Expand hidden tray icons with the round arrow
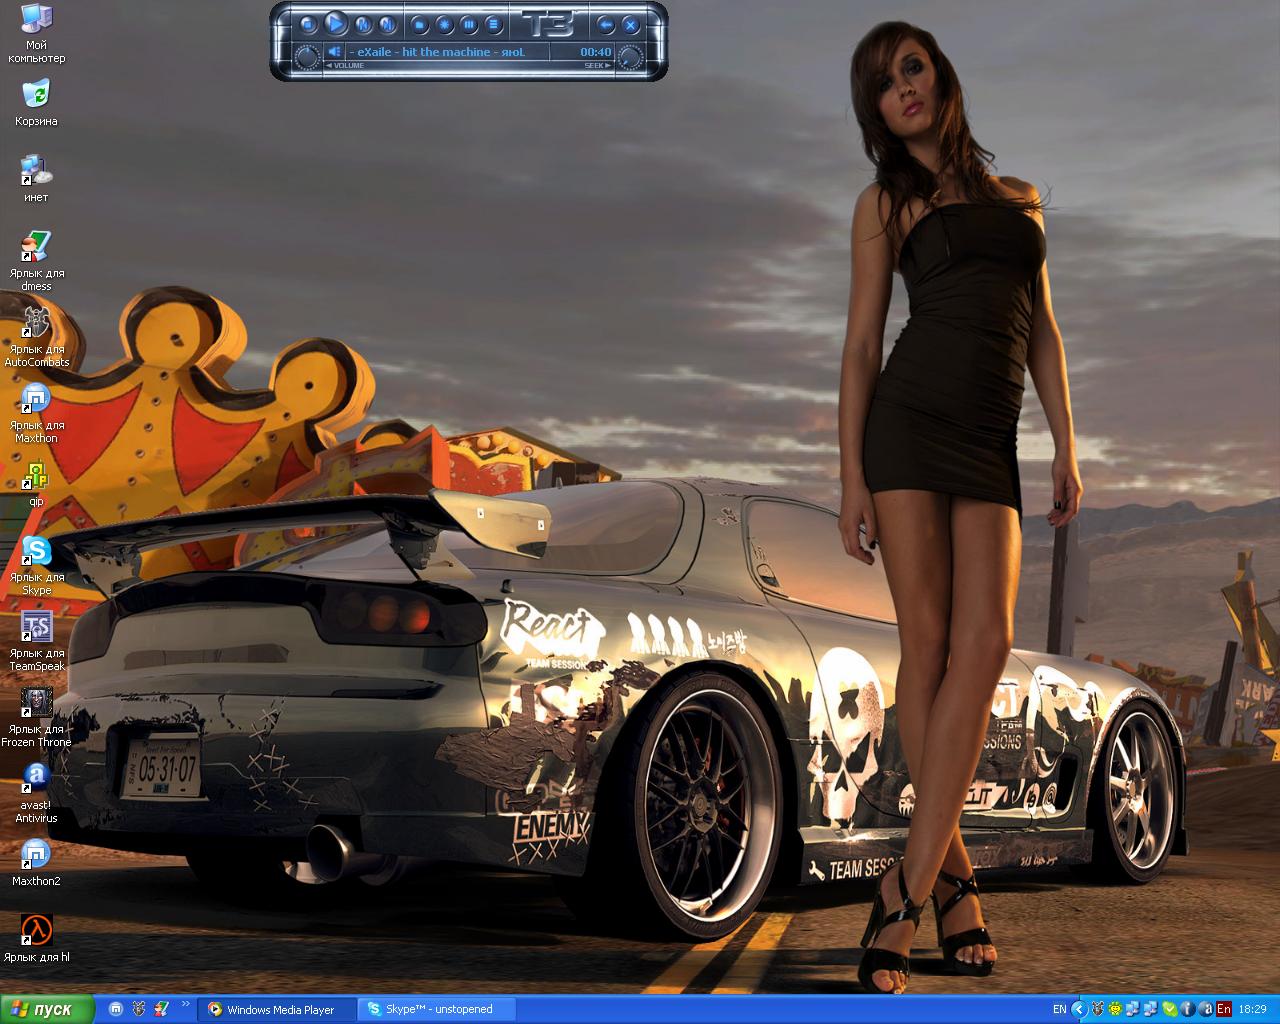 click(1079, 1009)
